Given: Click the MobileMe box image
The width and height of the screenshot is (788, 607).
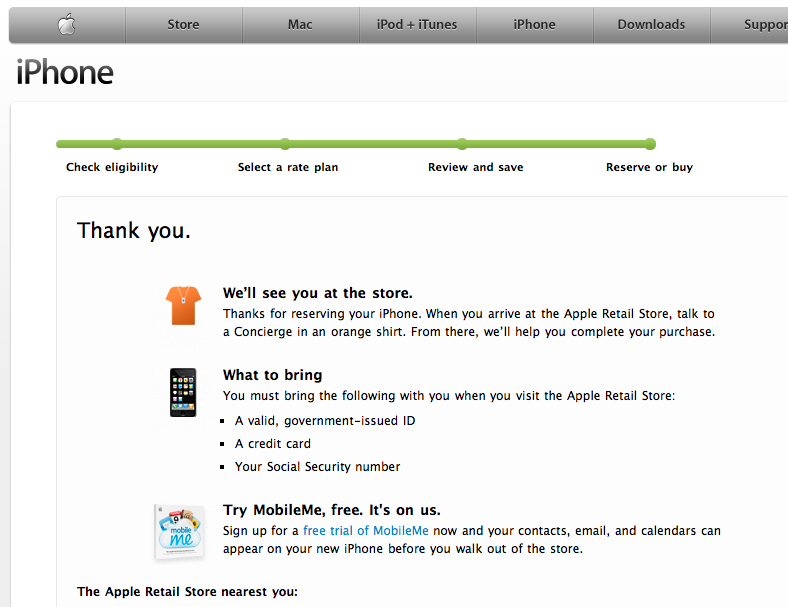Looking at the screenshot, I should pos(180,532).
